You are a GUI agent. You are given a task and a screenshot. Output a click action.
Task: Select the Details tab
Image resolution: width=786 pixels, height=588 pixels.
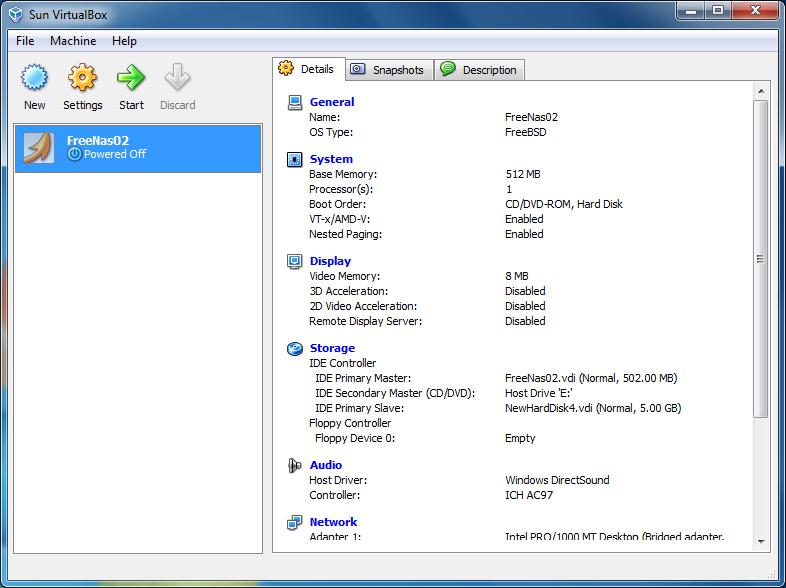pos(309,69)
